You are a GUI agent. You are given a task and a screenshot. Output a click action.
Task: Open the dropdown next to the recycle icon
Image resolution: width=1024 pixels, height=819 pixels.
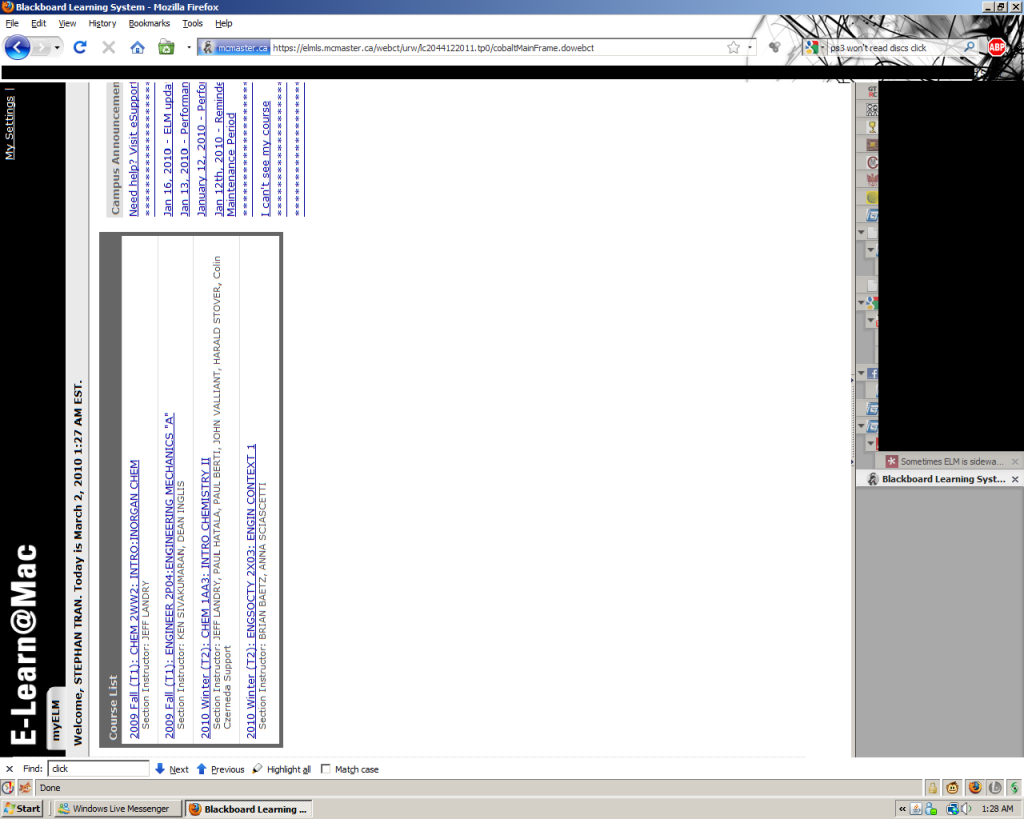[x=189, y=48]
